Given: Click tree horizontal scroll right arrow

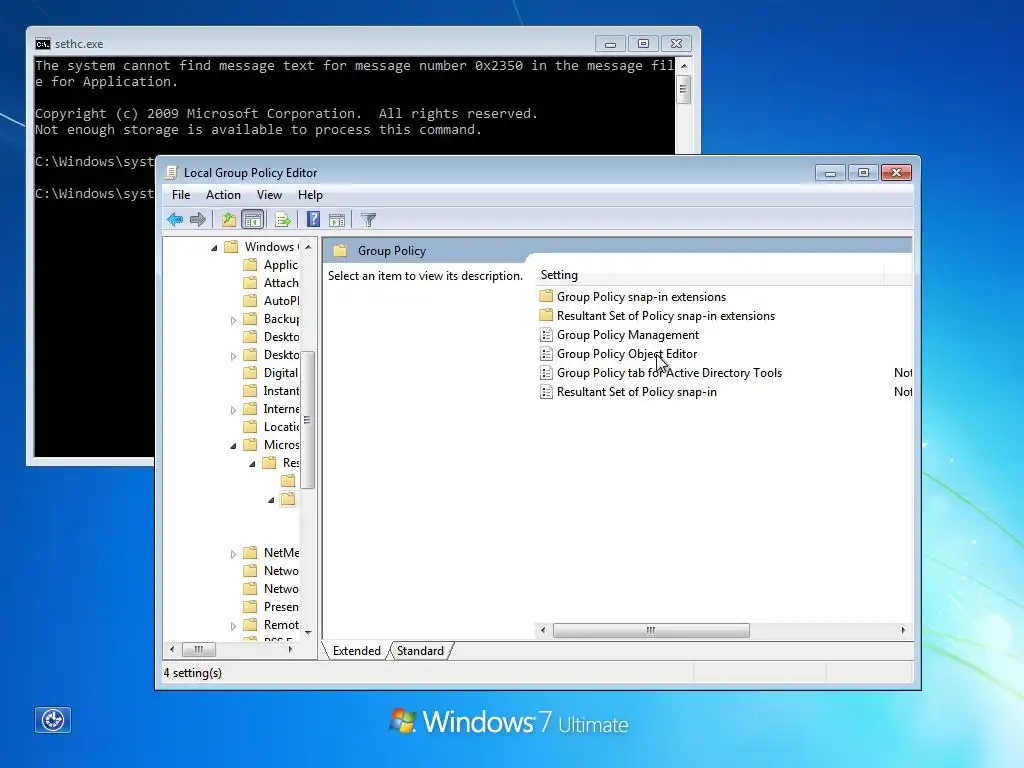Looking at the screenshot, I should tap(291, 649).
